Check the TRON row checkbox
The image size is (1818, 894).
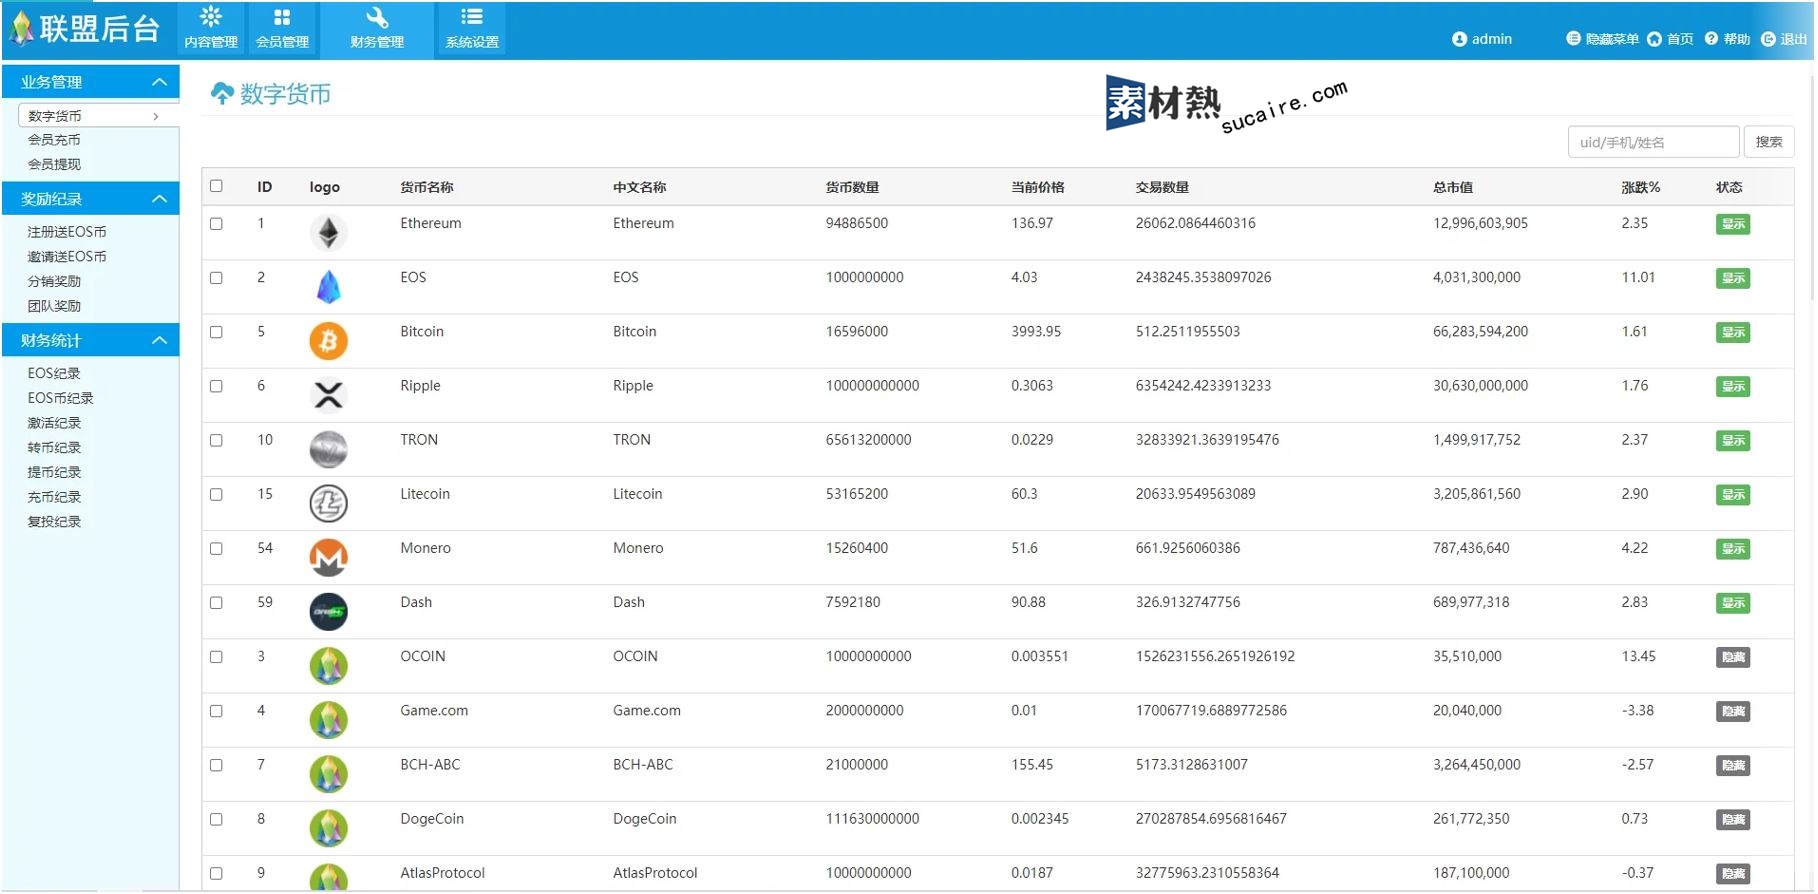216,440
